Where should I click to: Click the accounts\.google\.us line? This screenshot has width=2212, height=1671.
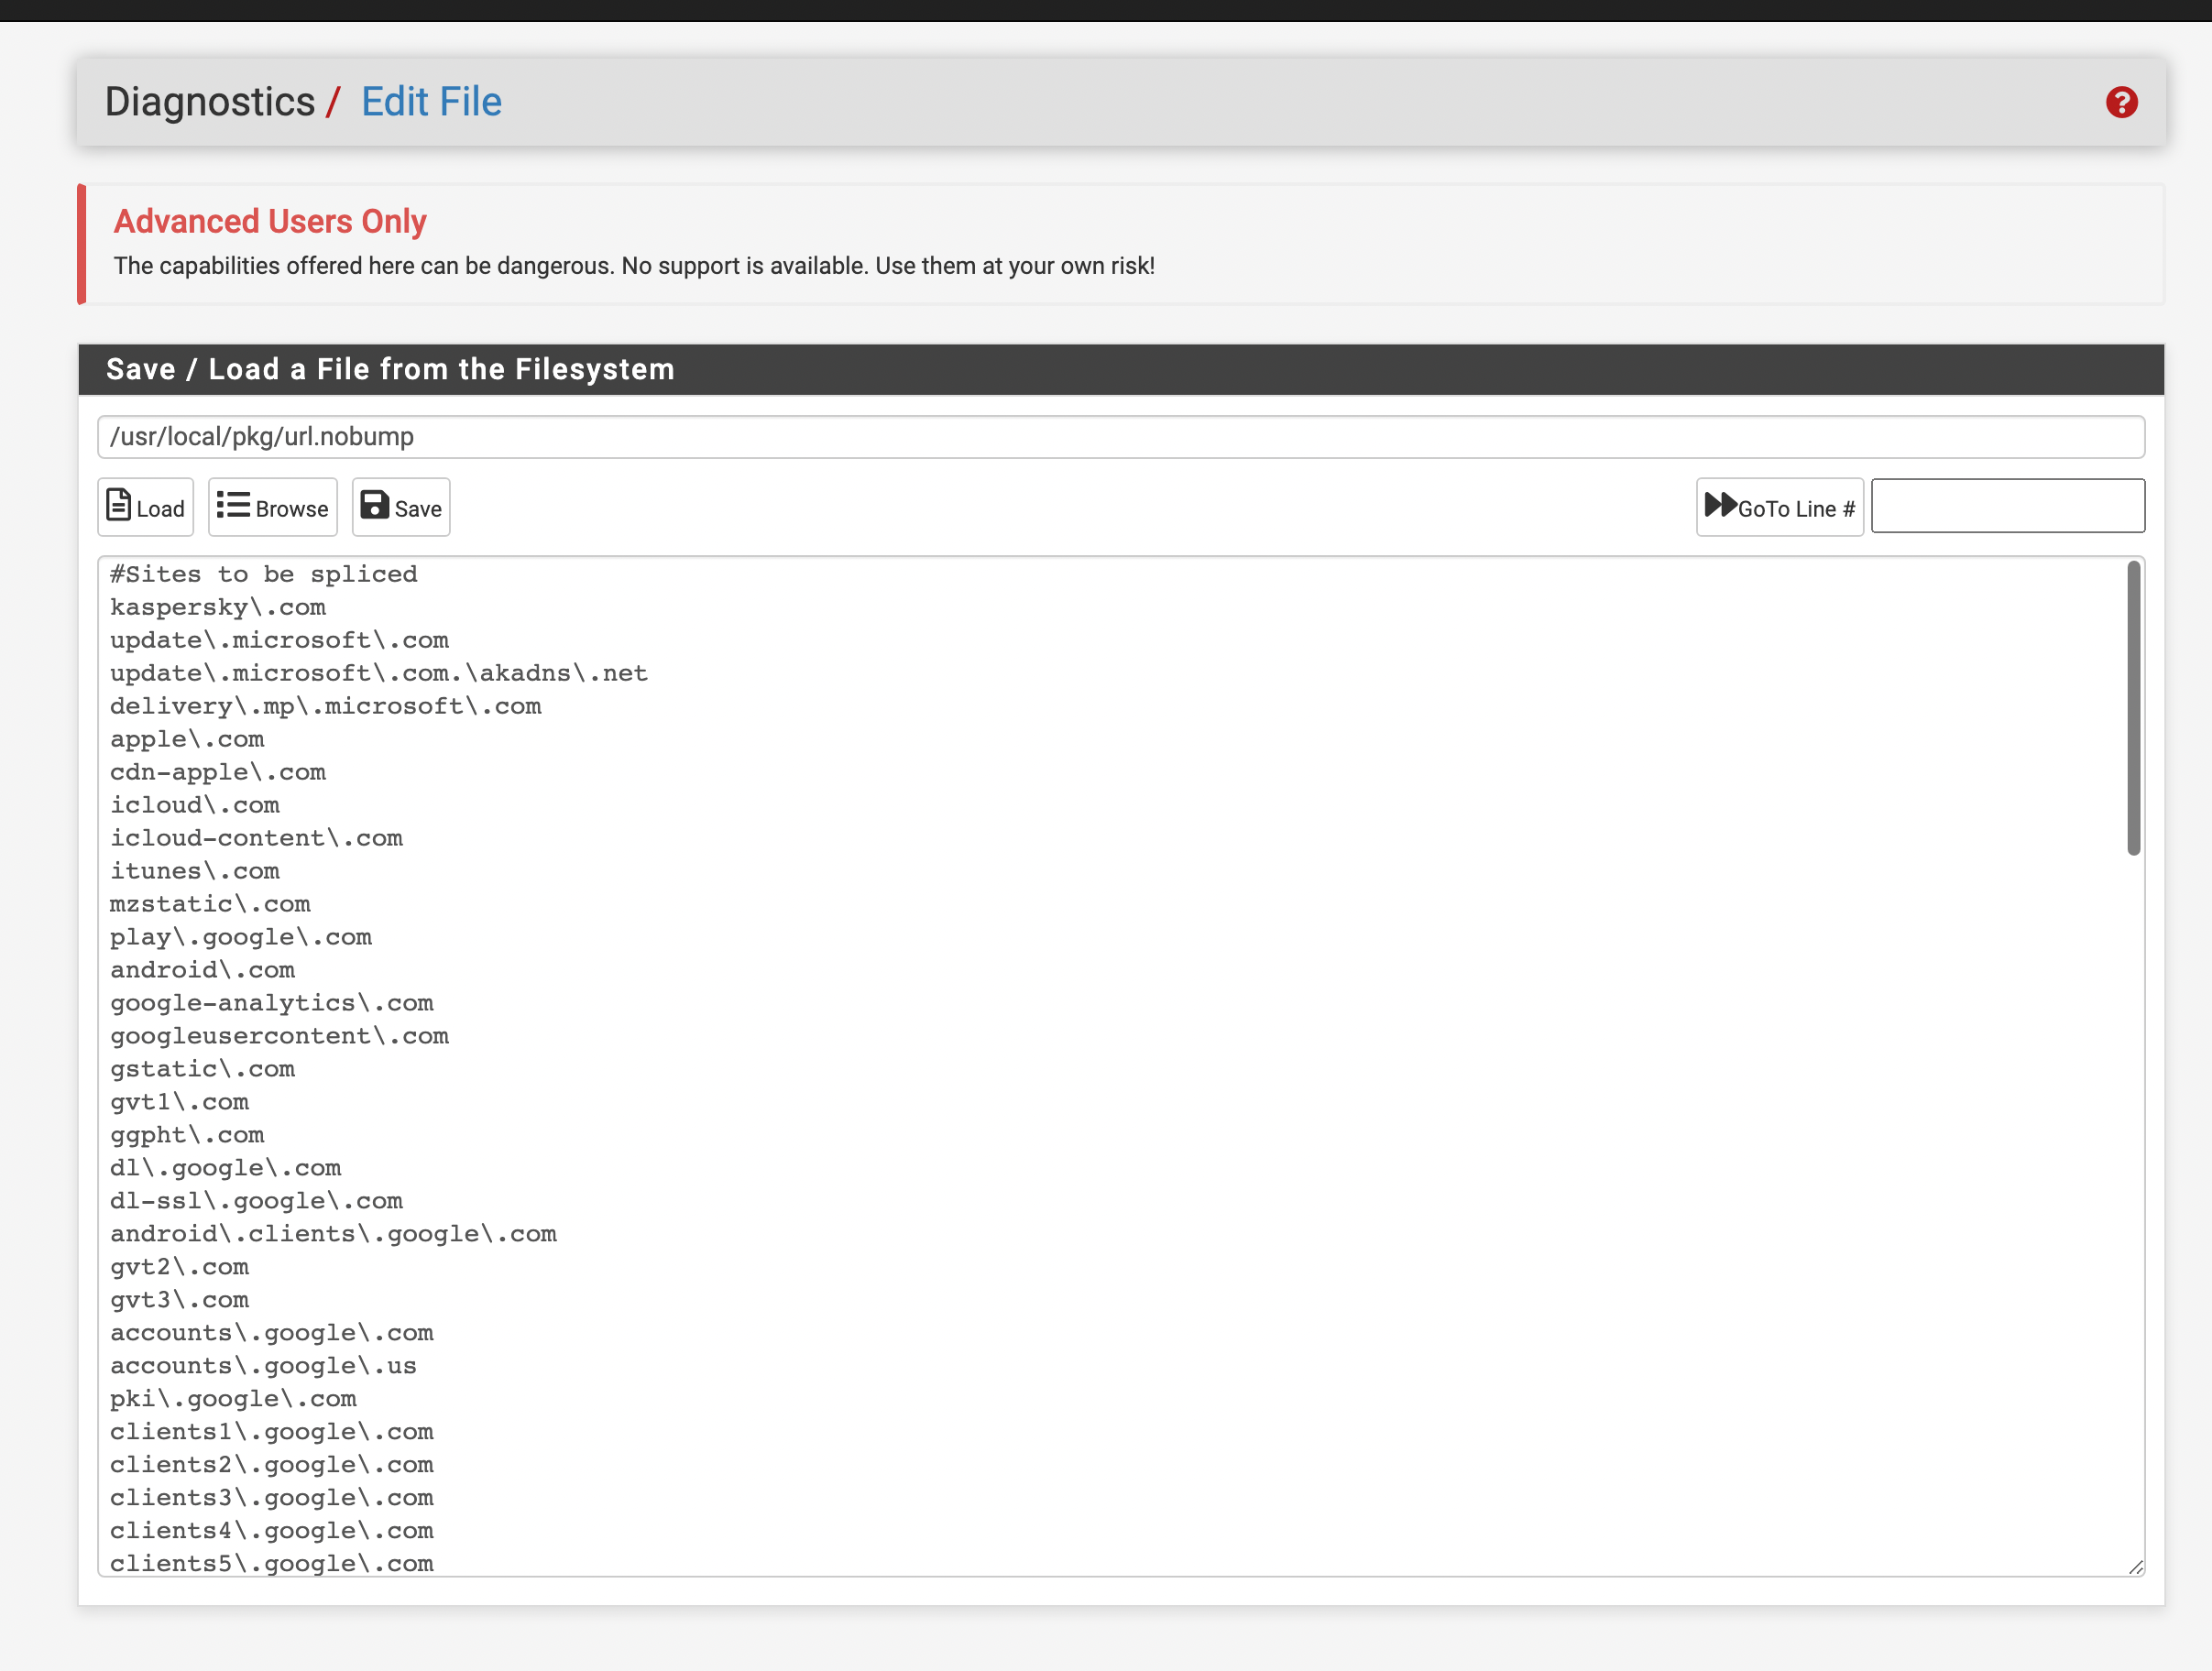264,1366
